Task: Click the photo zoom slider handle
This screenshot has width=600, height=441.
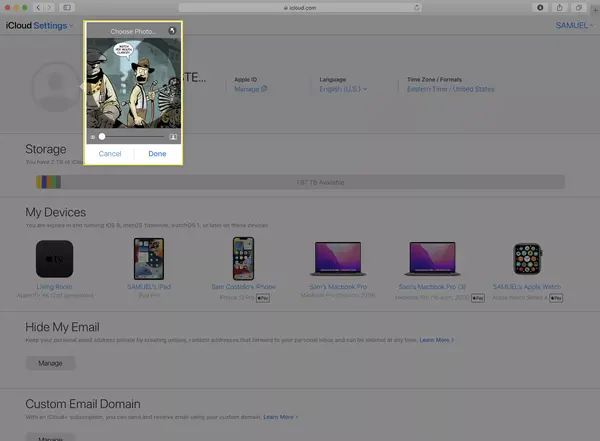Action: click(x=102, y=137)
